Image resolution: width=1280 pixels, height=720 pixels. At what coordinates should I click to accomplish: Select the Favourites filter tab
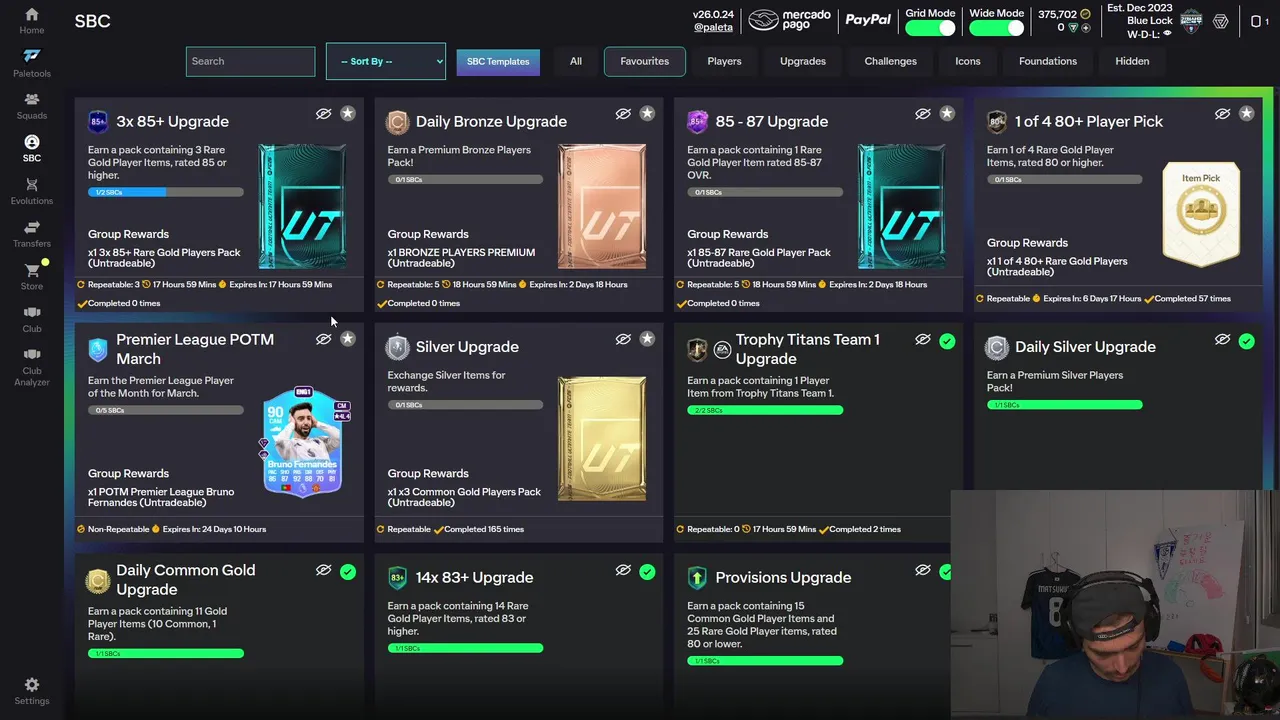click(645, 61)
